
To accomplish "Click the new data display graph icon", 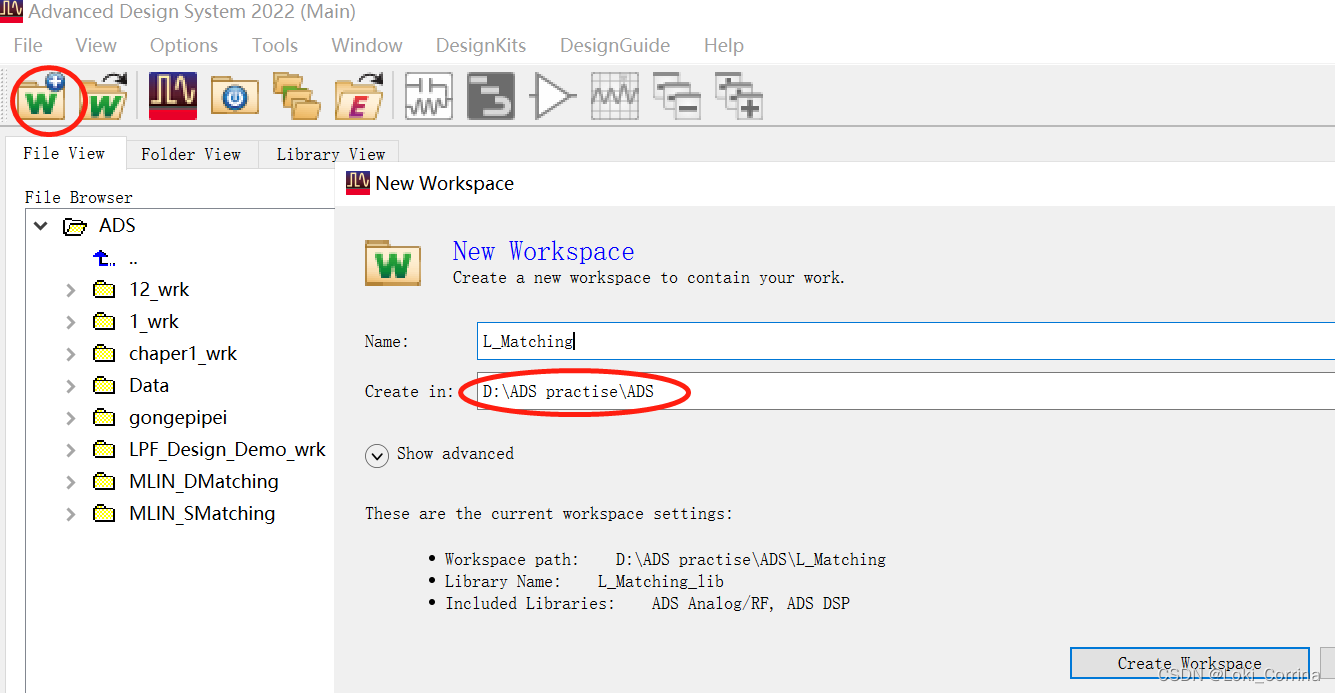I will 615,96.
